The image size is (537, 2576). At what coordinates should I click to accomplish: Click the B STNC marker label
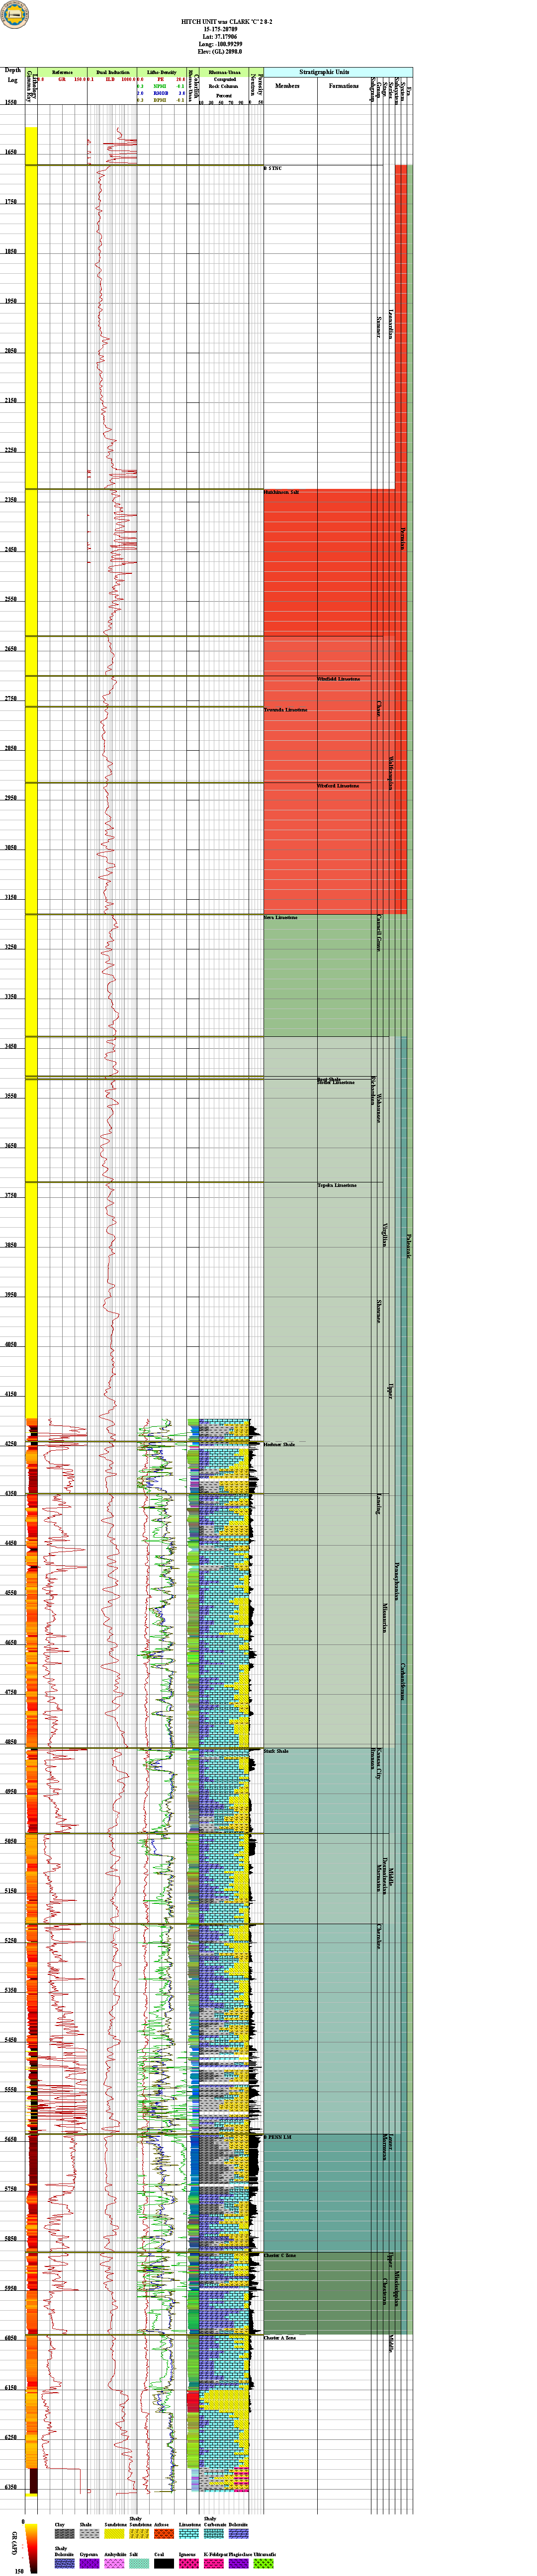pyautogui.click(x=273, y=169)
